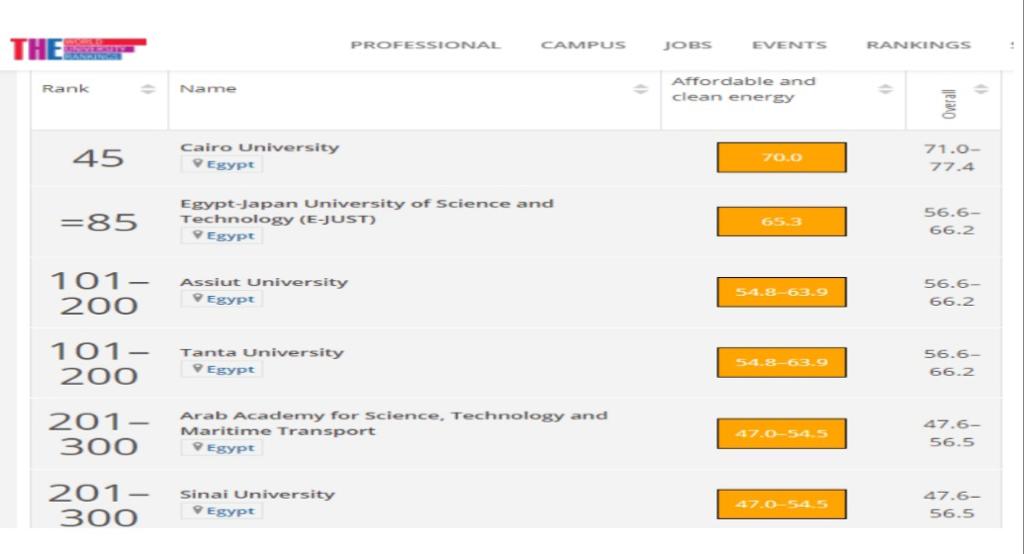Sort table by Rank column arrows
The height and width of the screenshot is (554, 1024).
pyautogui.click(x=148, y=90)
